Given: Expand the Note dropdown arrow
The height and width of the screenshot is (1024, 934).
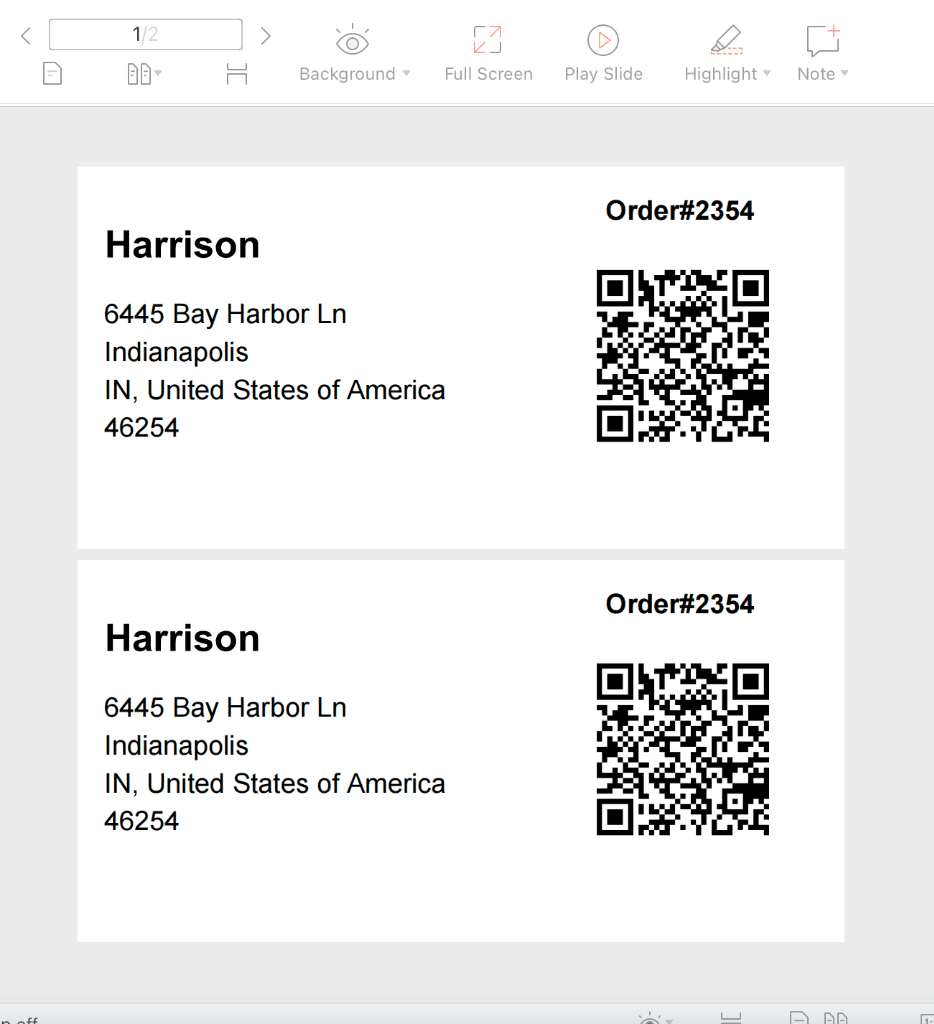Looking at the screenshot, I should click(844, 73).
